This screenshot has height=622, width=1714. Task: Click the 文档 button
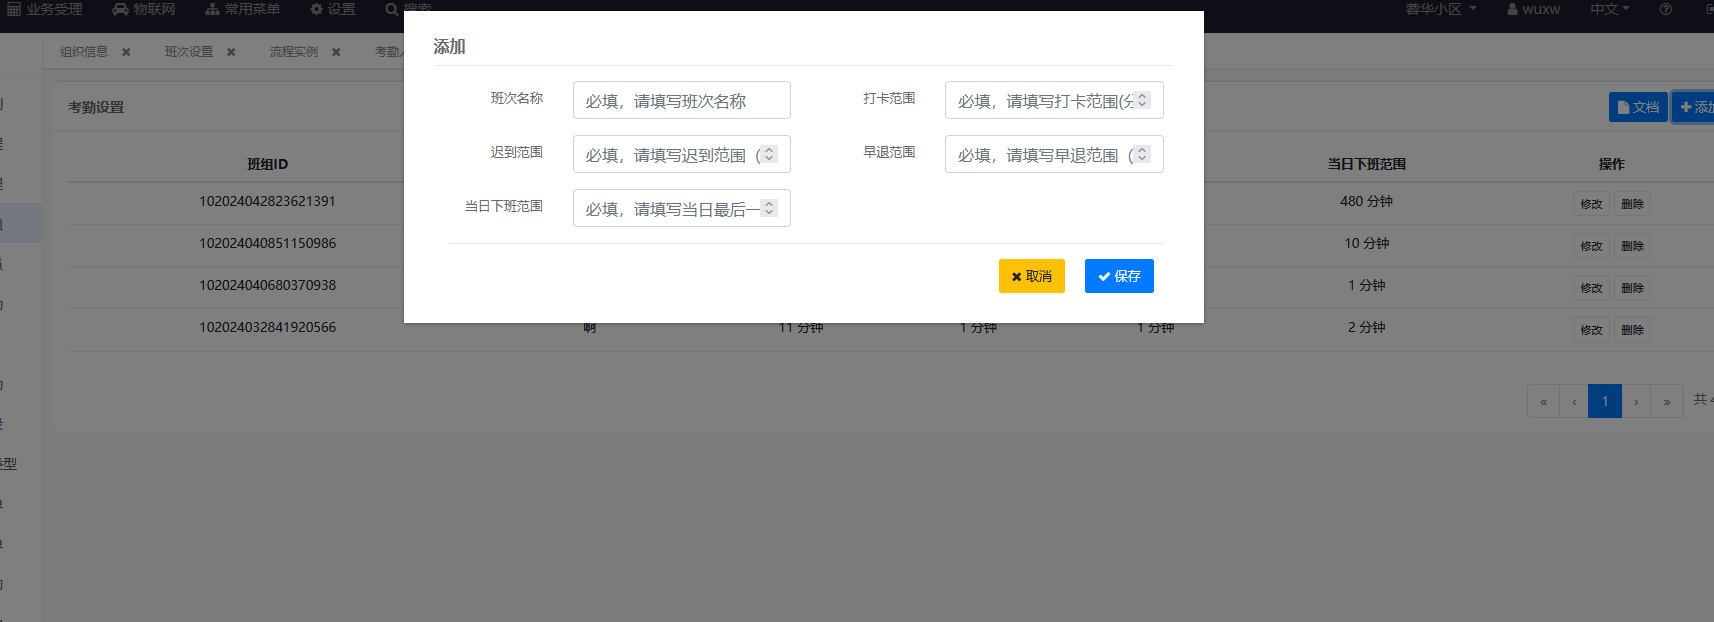(1638, 107)
